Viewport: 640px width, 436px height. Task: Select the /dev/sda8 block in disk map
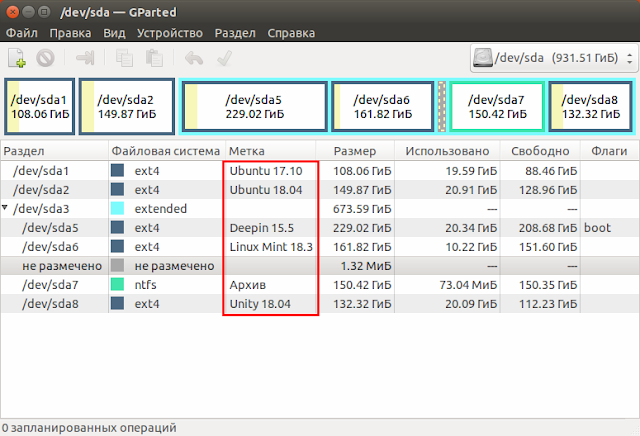pos(590,107)
